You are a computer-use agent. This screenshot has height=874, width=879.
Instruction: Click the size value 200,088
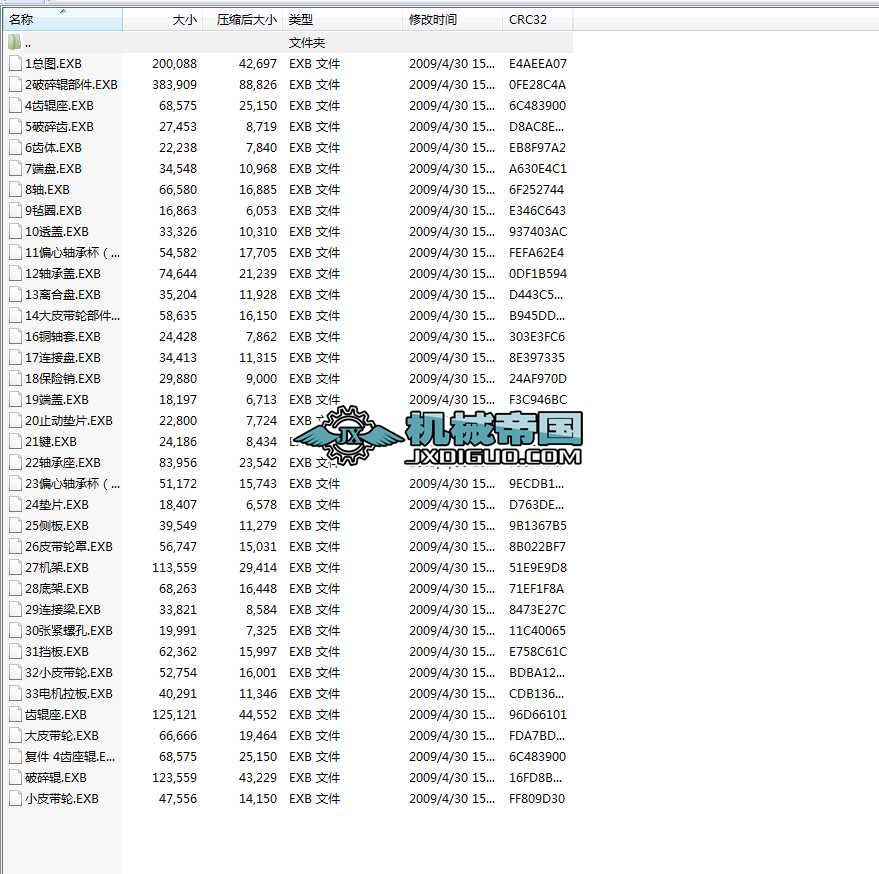pyautogui.click(x=174, y=63)
